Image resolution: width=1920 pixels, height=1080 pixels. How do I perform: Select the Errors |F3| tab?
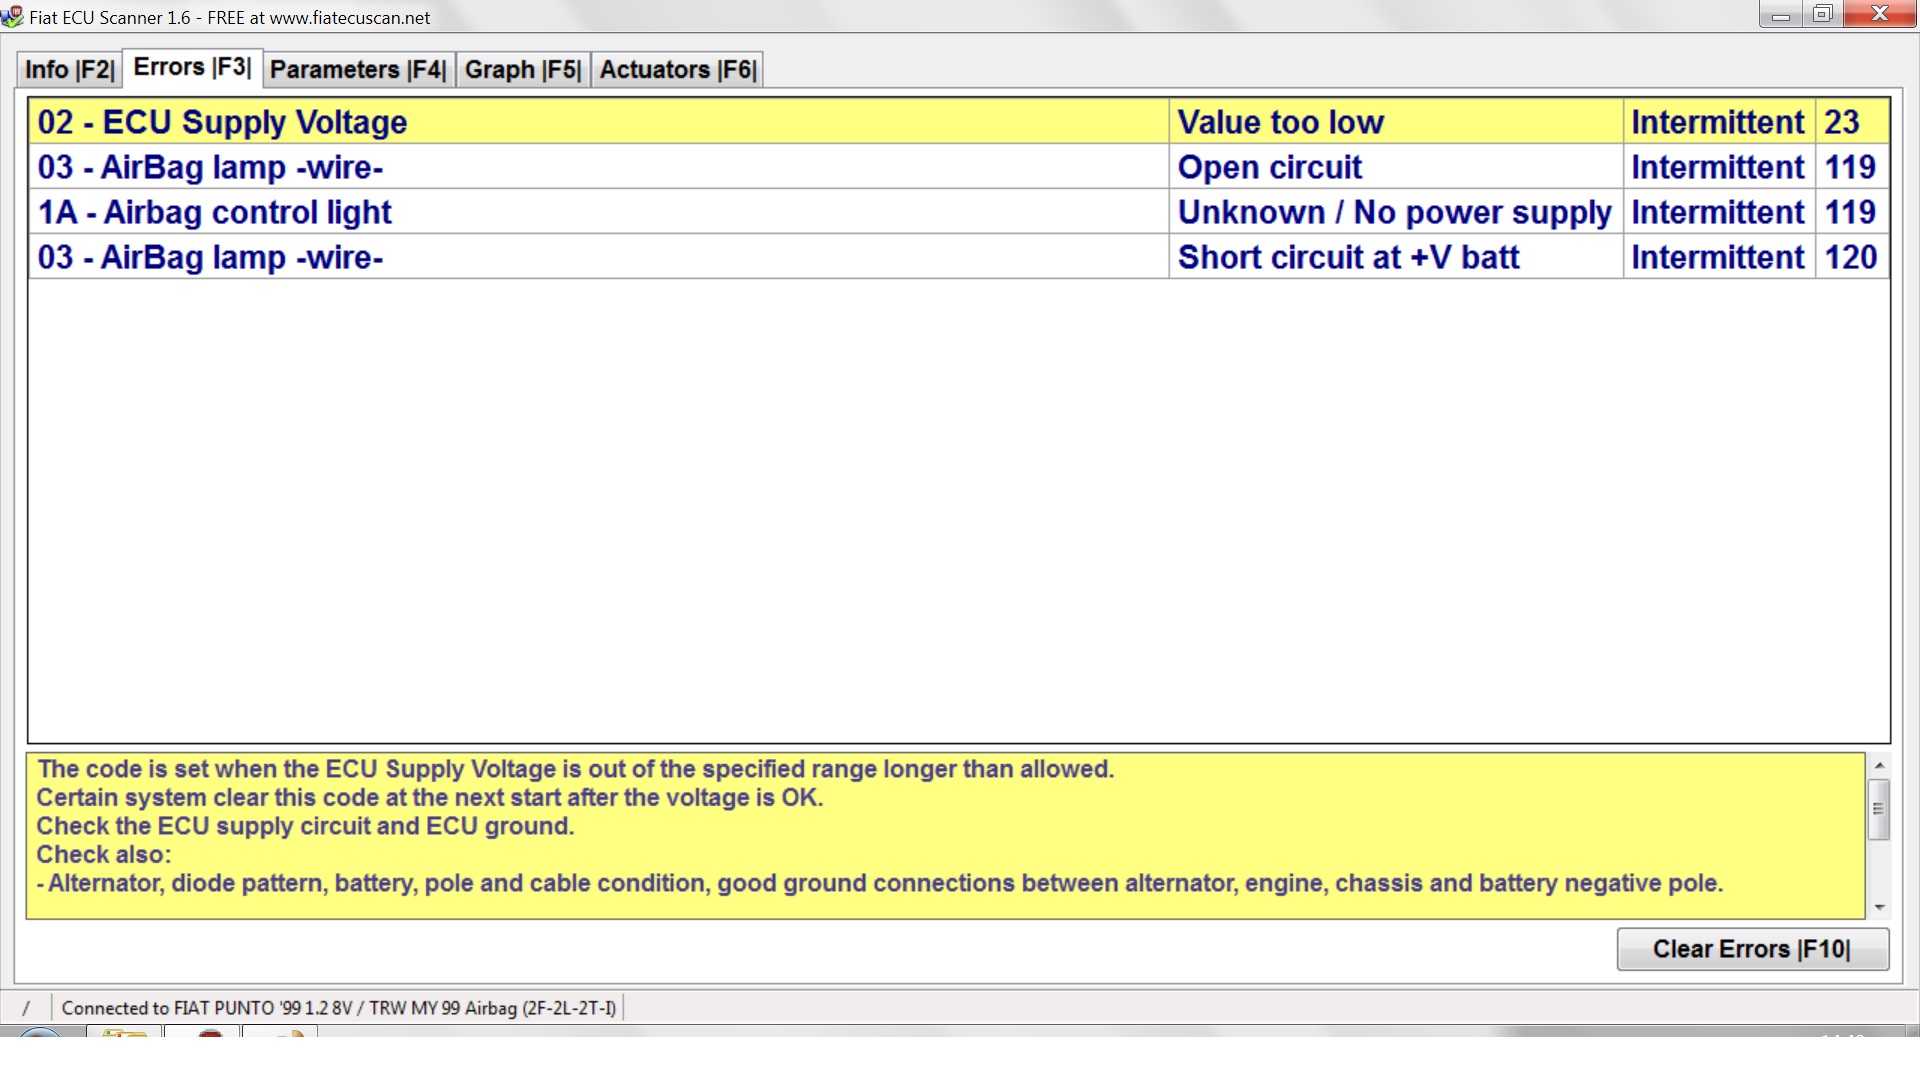point(190,67)
